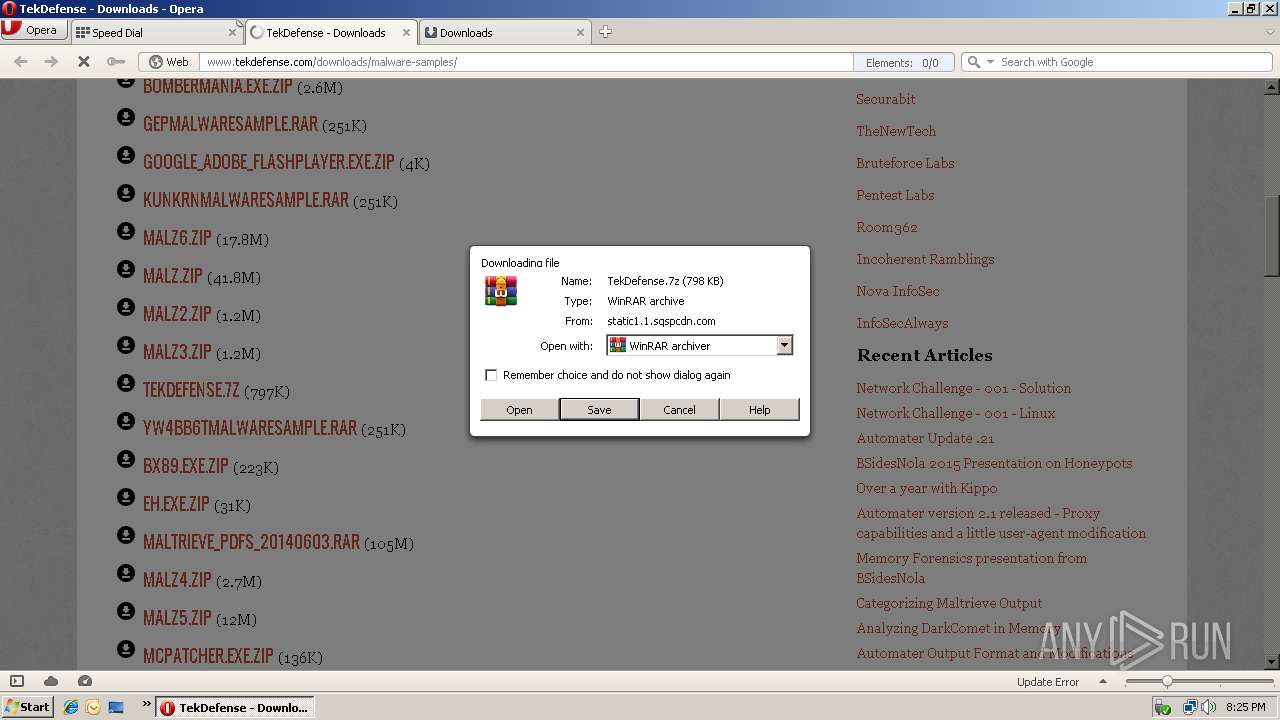Close the Speed Dial tab
Image resolution: width=1280 pixels, height=720 pixels.
click(x=232, y=32)
